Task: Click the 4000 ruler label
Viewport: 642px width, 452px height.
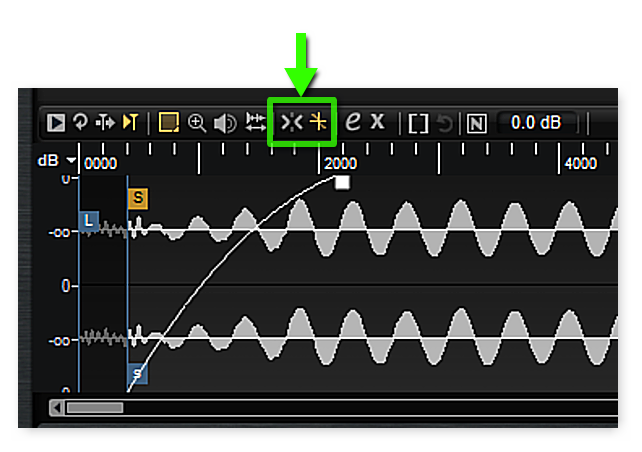Action: coord(581,164)
